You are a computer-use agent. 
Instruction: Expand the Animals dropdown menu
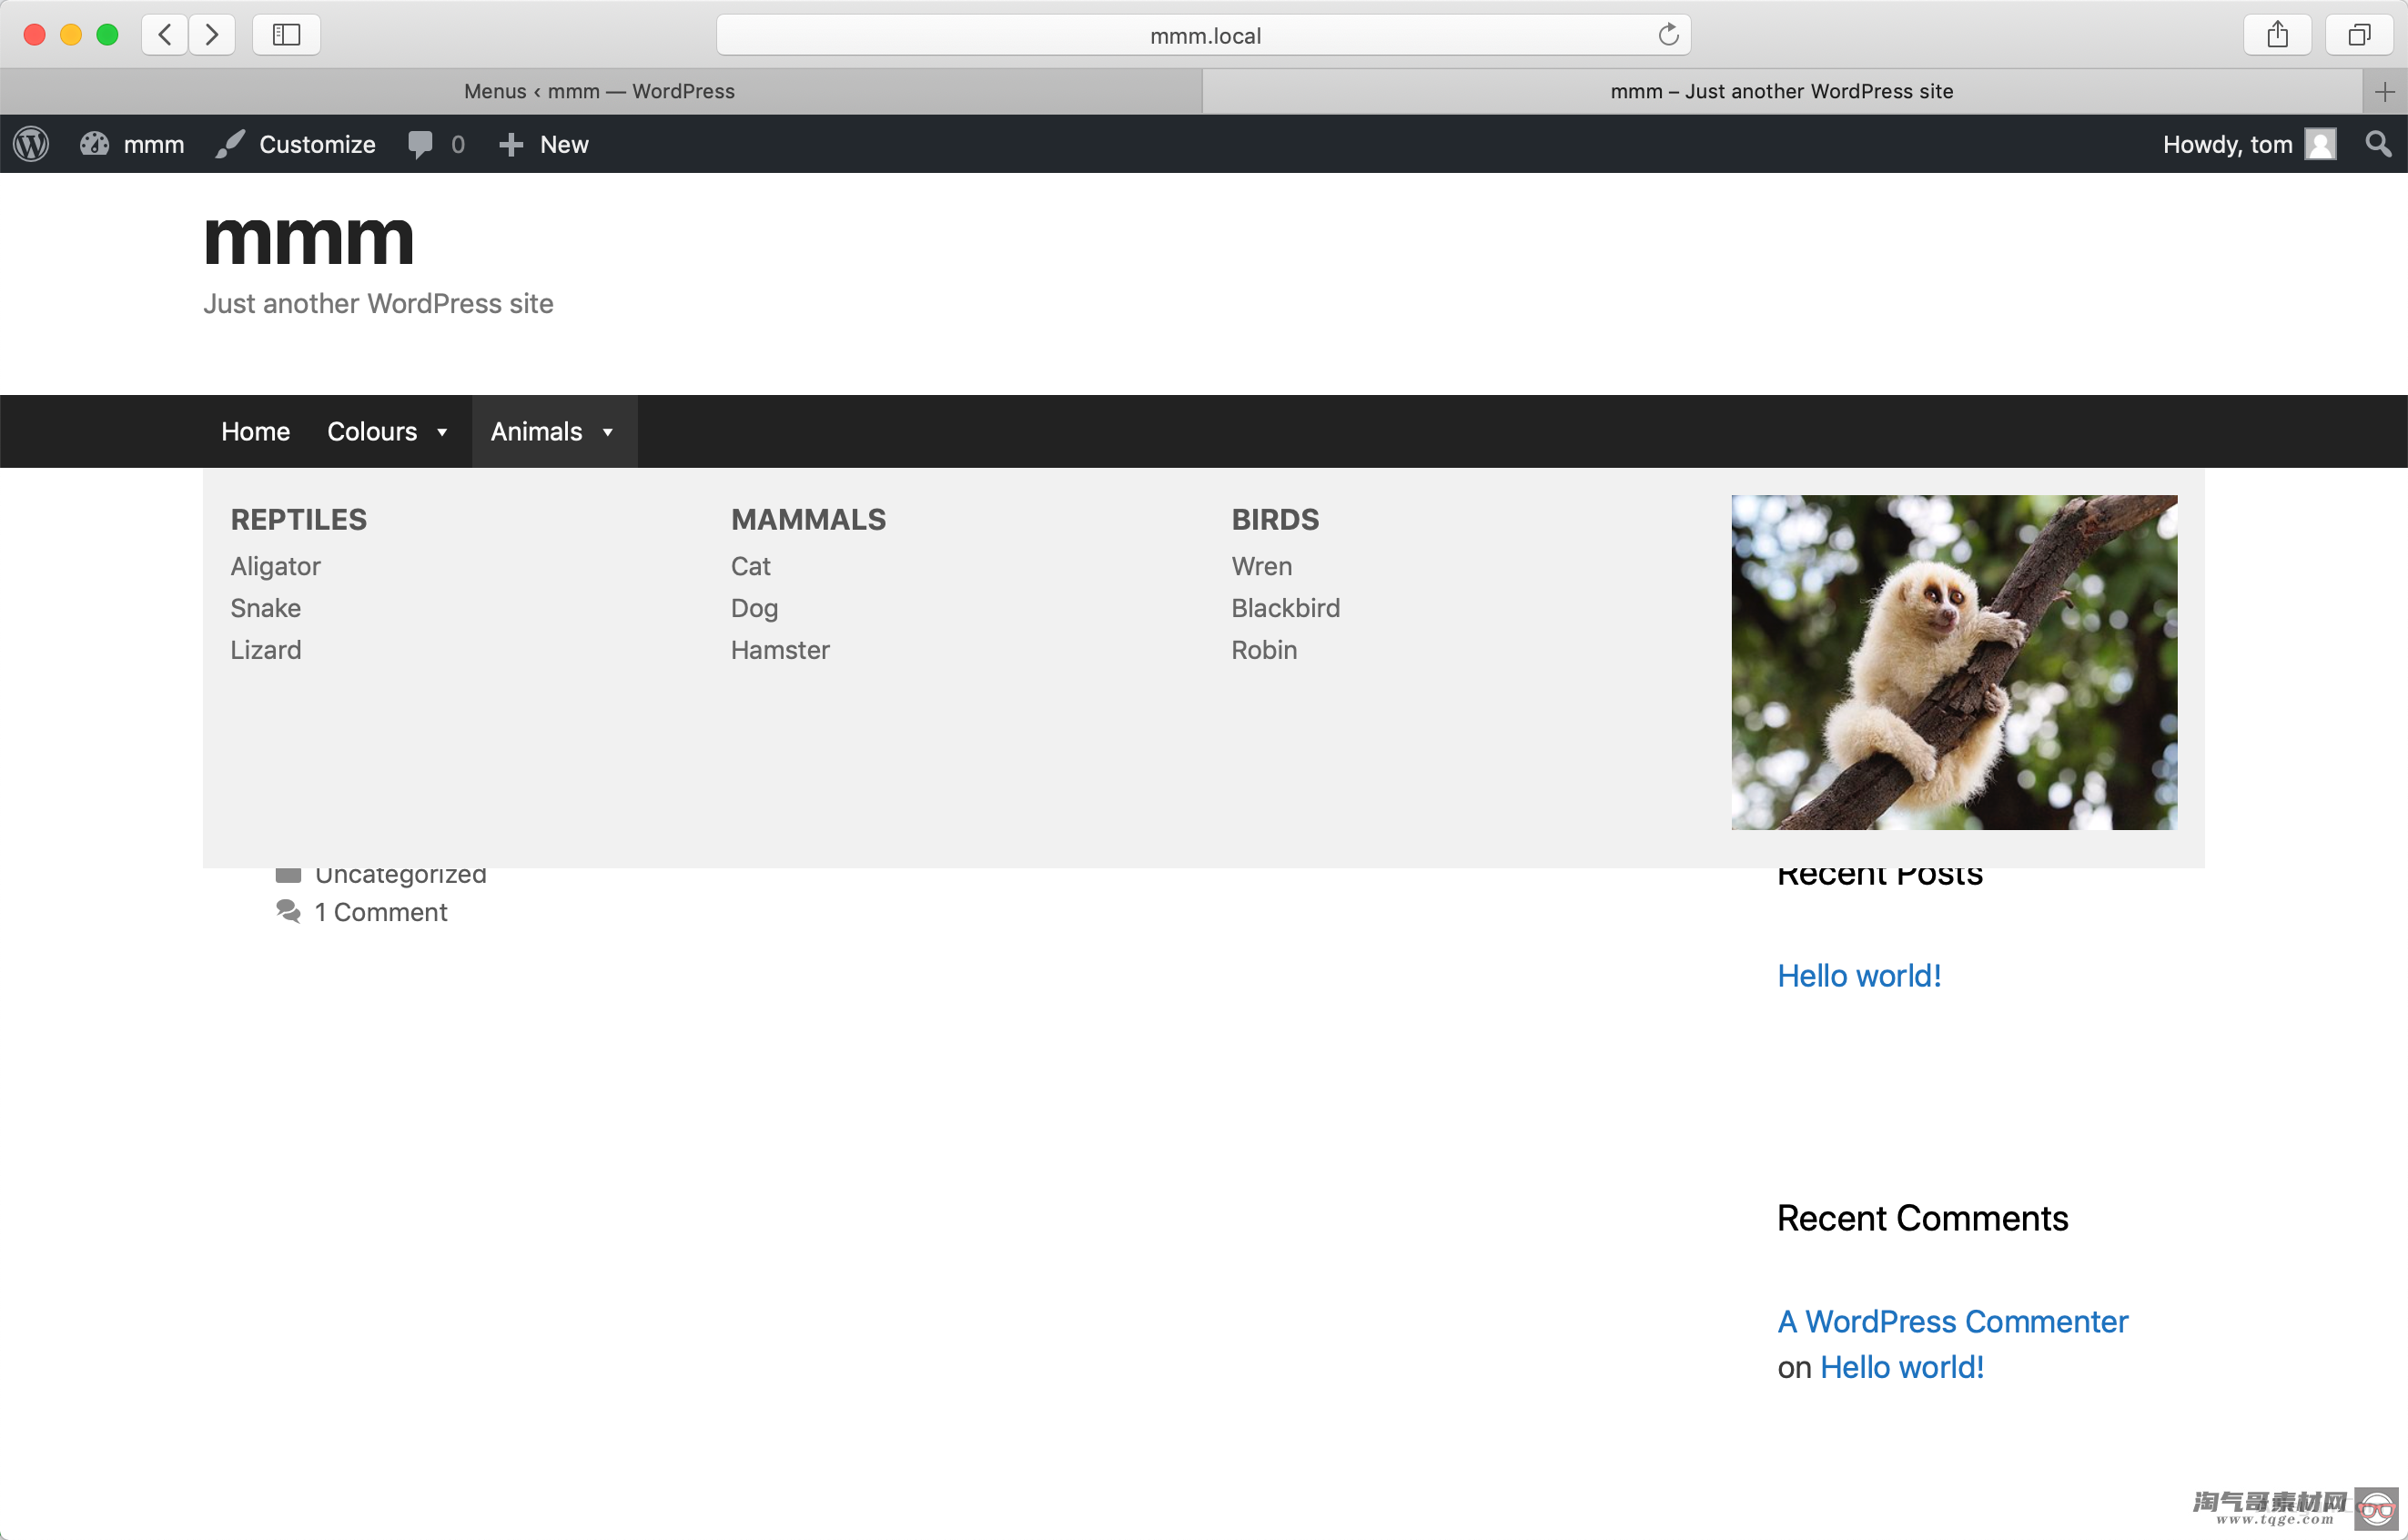click(x=551, y=431)
